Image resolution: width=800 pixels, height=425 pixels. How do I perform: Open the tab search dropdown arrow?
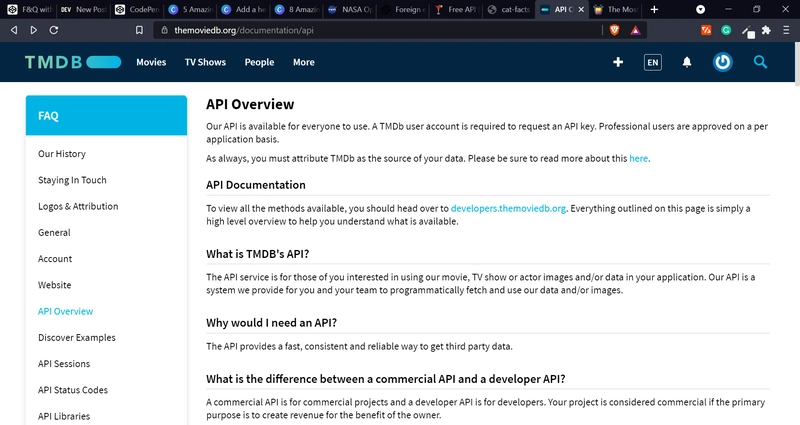pyautogui.click(x=701, y=9)
